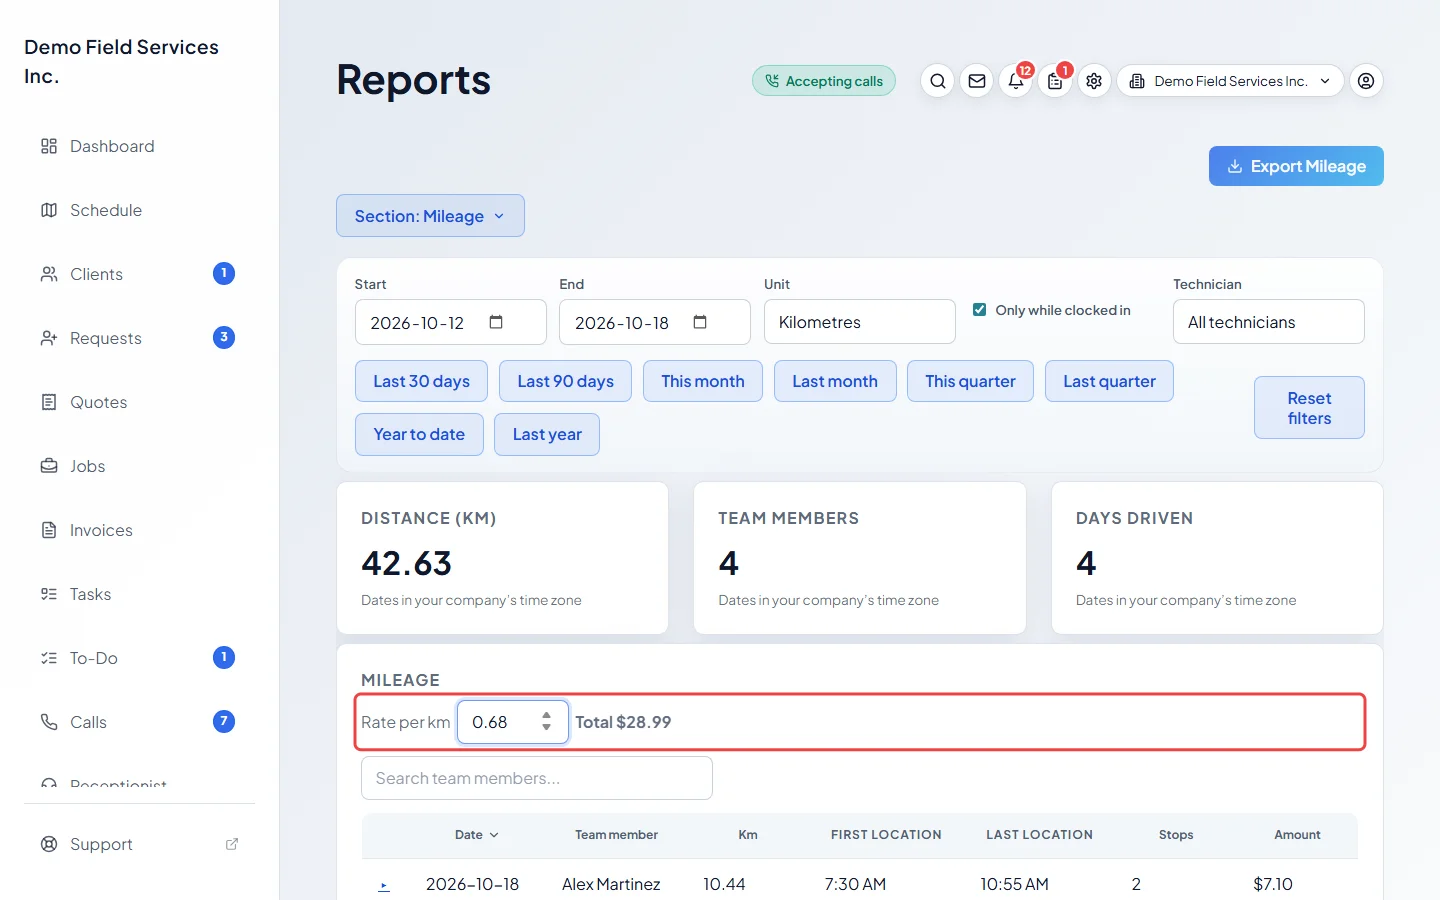
Task: Click the Invoices file icon
Action: [x=49, y=530]
